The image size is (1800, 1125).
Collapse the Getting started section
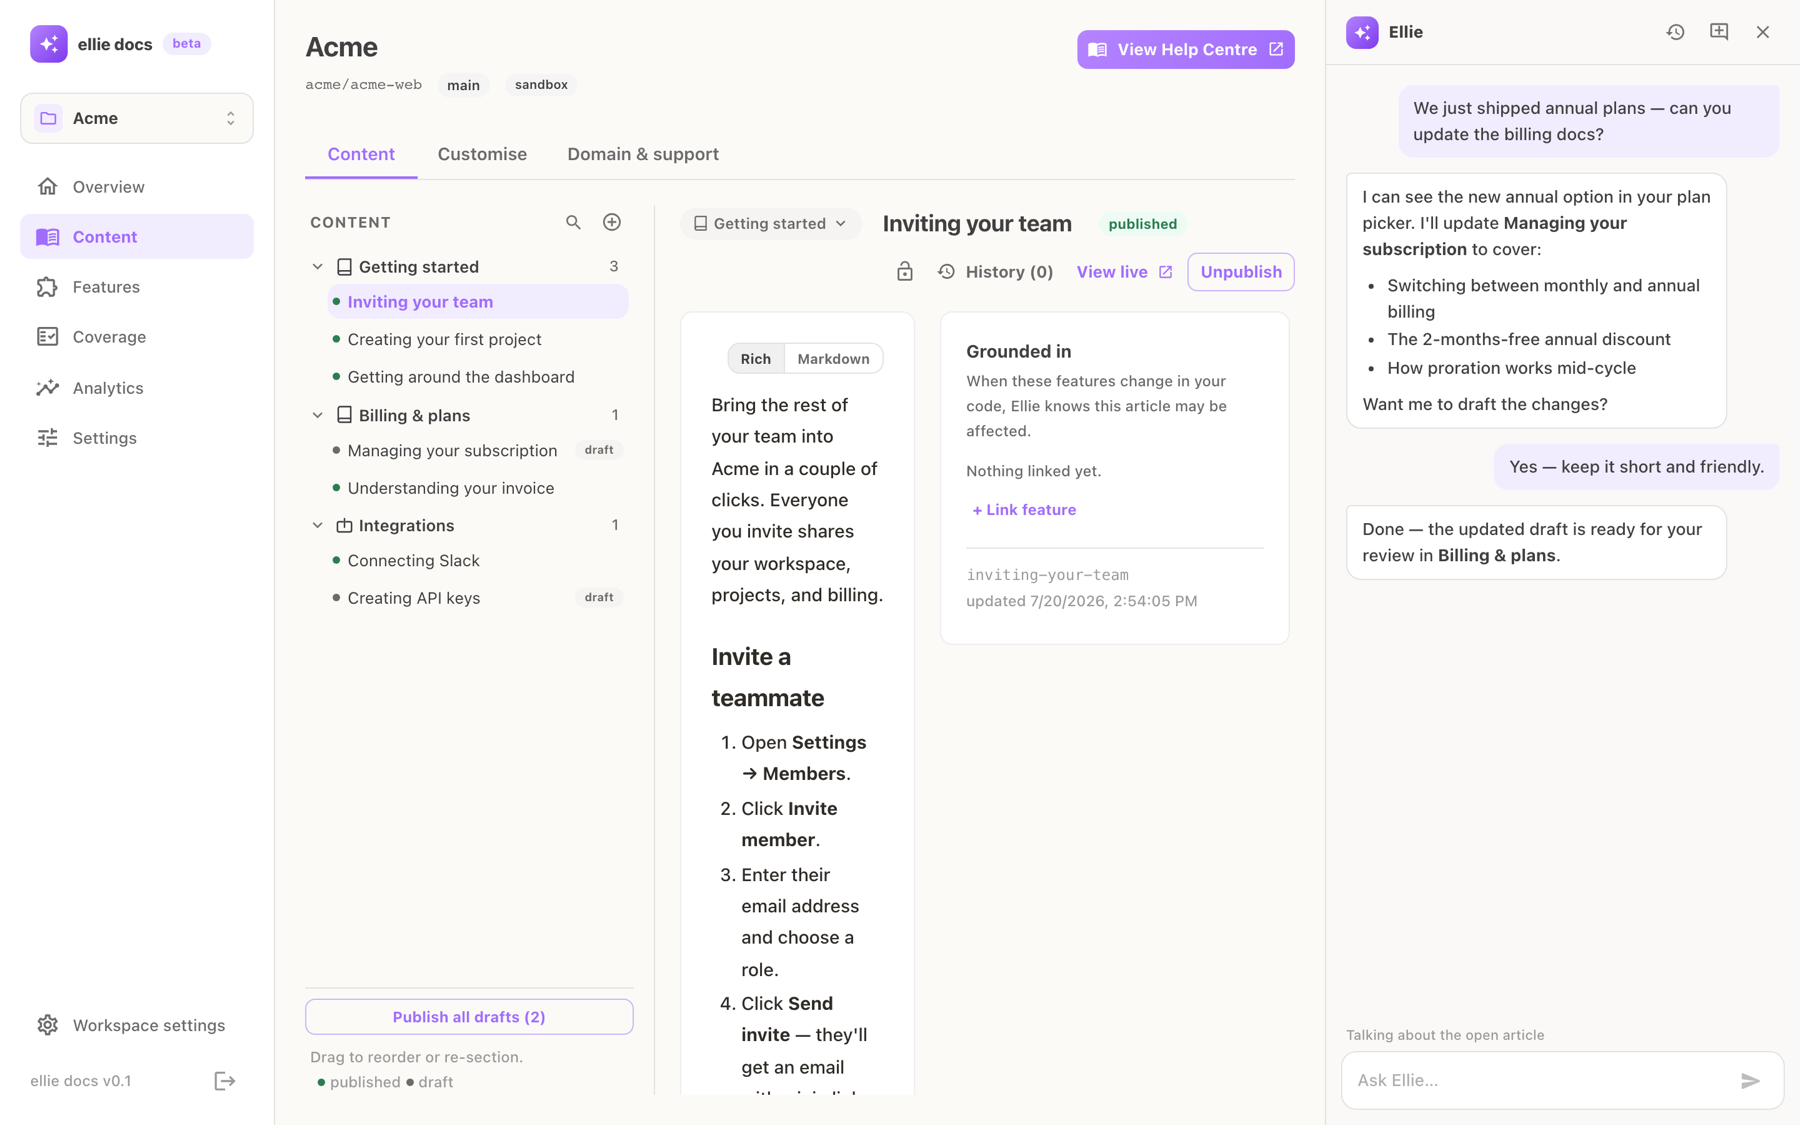tap(318, 267)
